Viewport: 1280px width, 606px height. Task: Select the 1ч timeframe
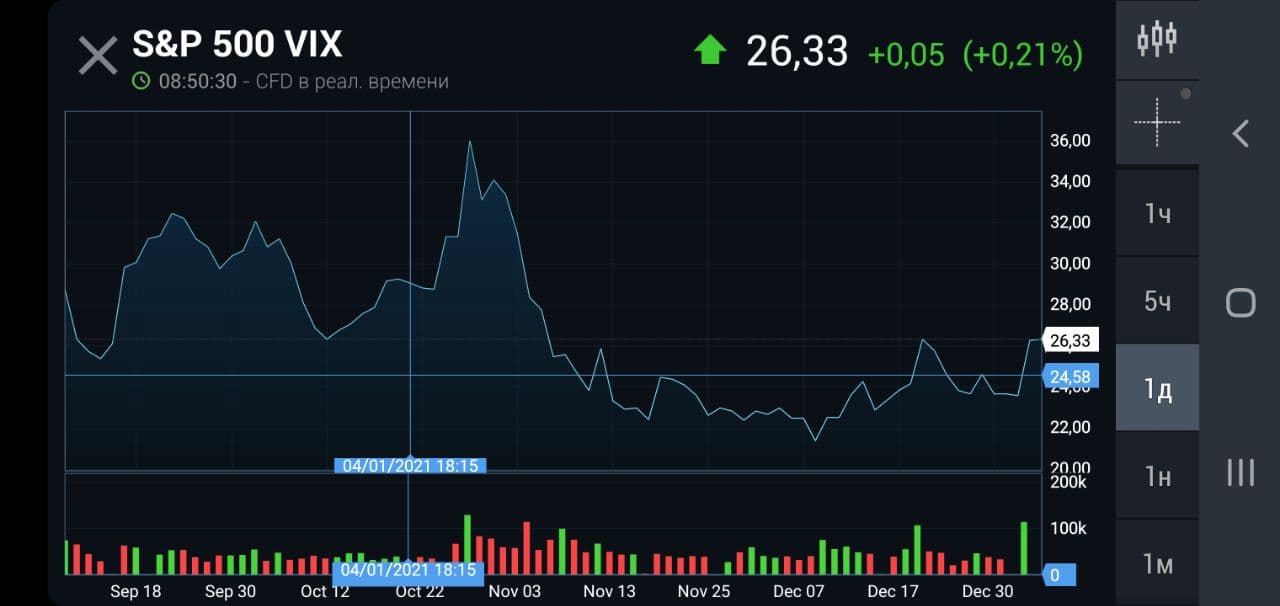[1157, 212]
